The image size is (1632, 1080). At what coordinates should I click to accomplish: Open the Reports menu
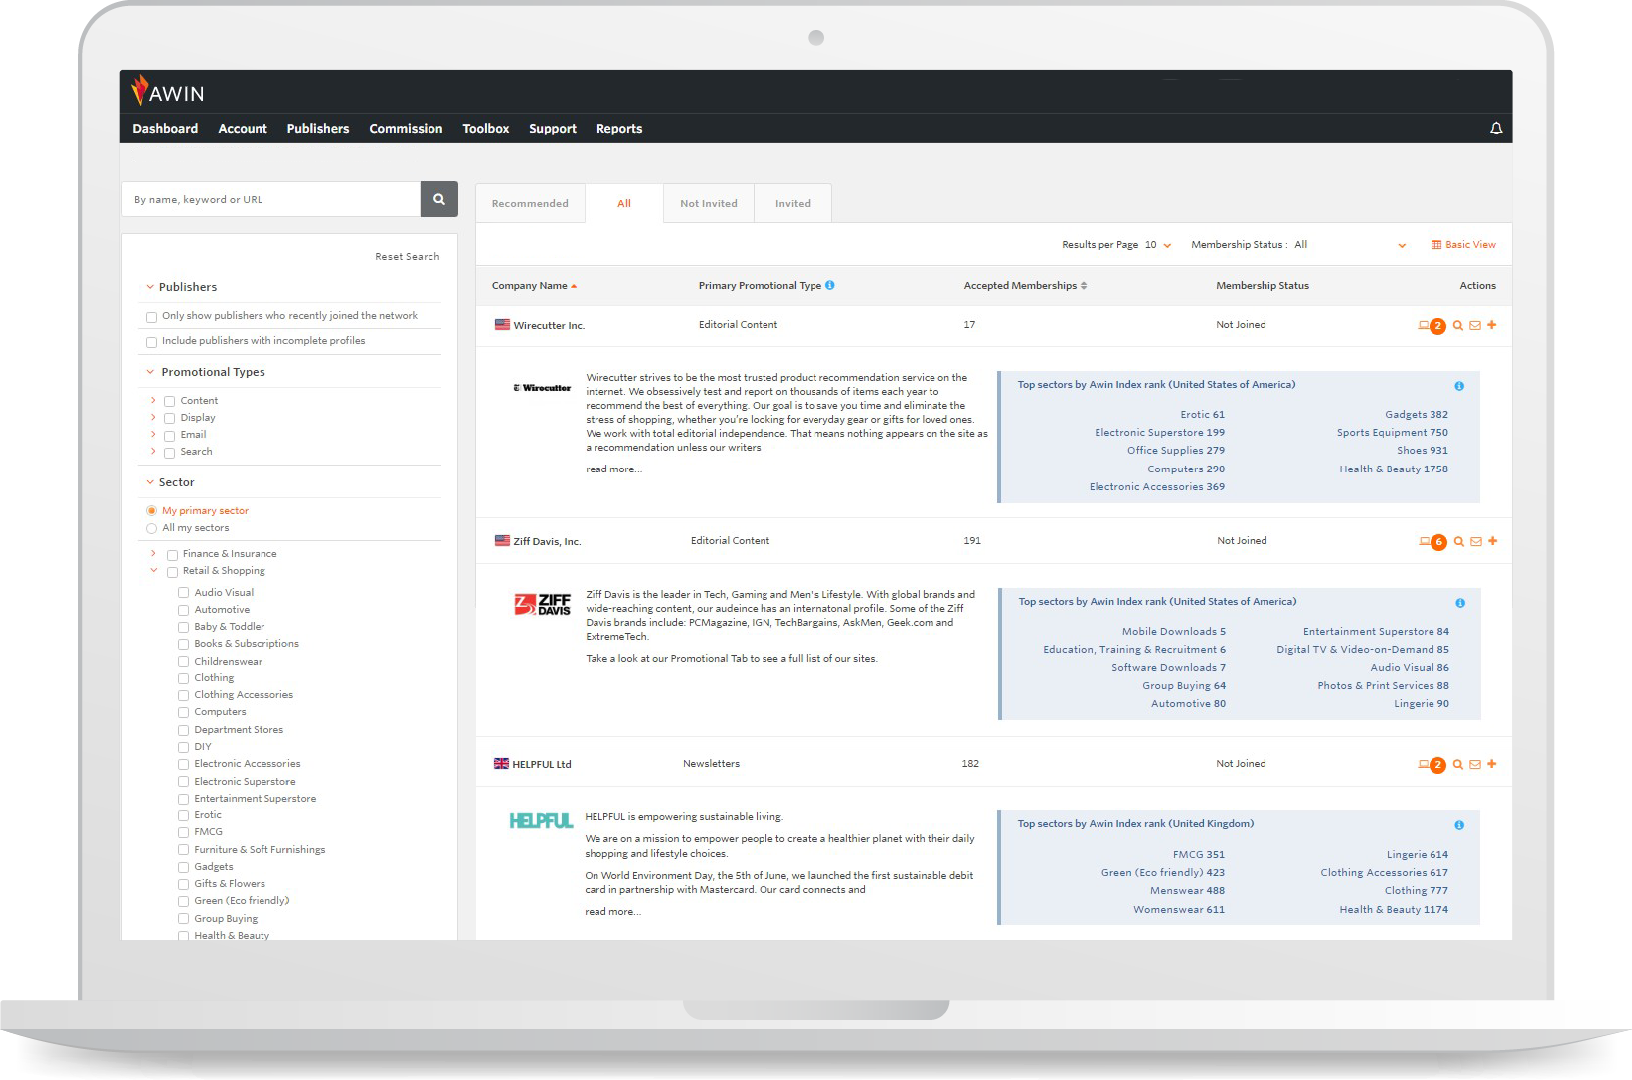[x=619, y=129]
